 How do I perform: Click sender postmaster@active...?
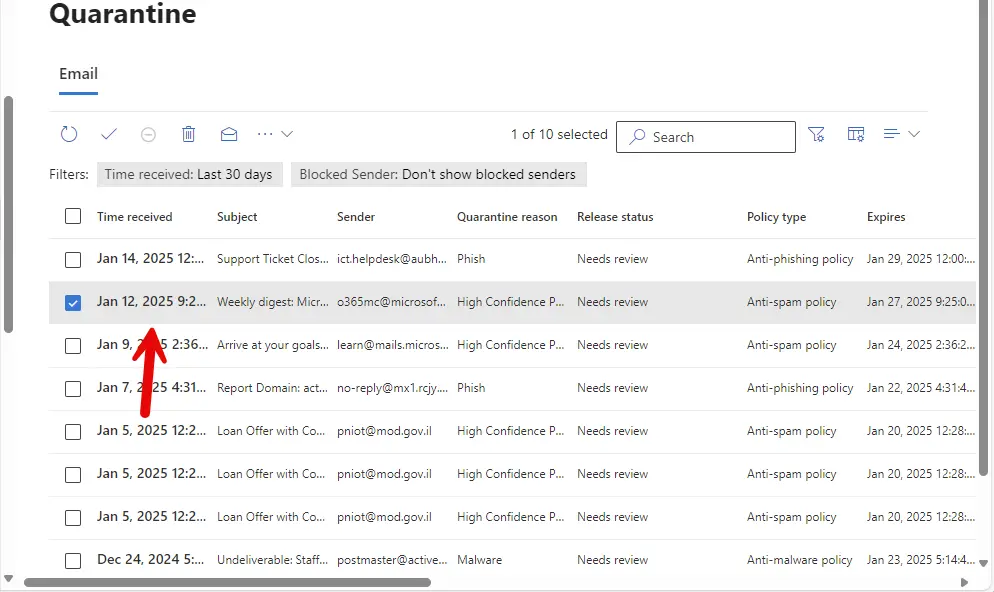coord(392,560)
